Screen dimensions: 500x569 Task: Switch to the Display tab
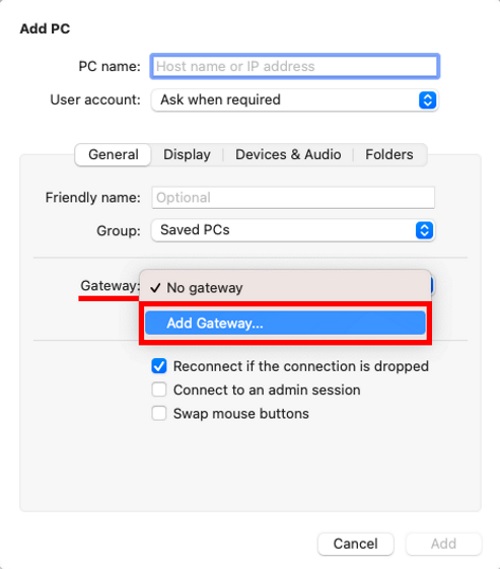tap(187, 155)
